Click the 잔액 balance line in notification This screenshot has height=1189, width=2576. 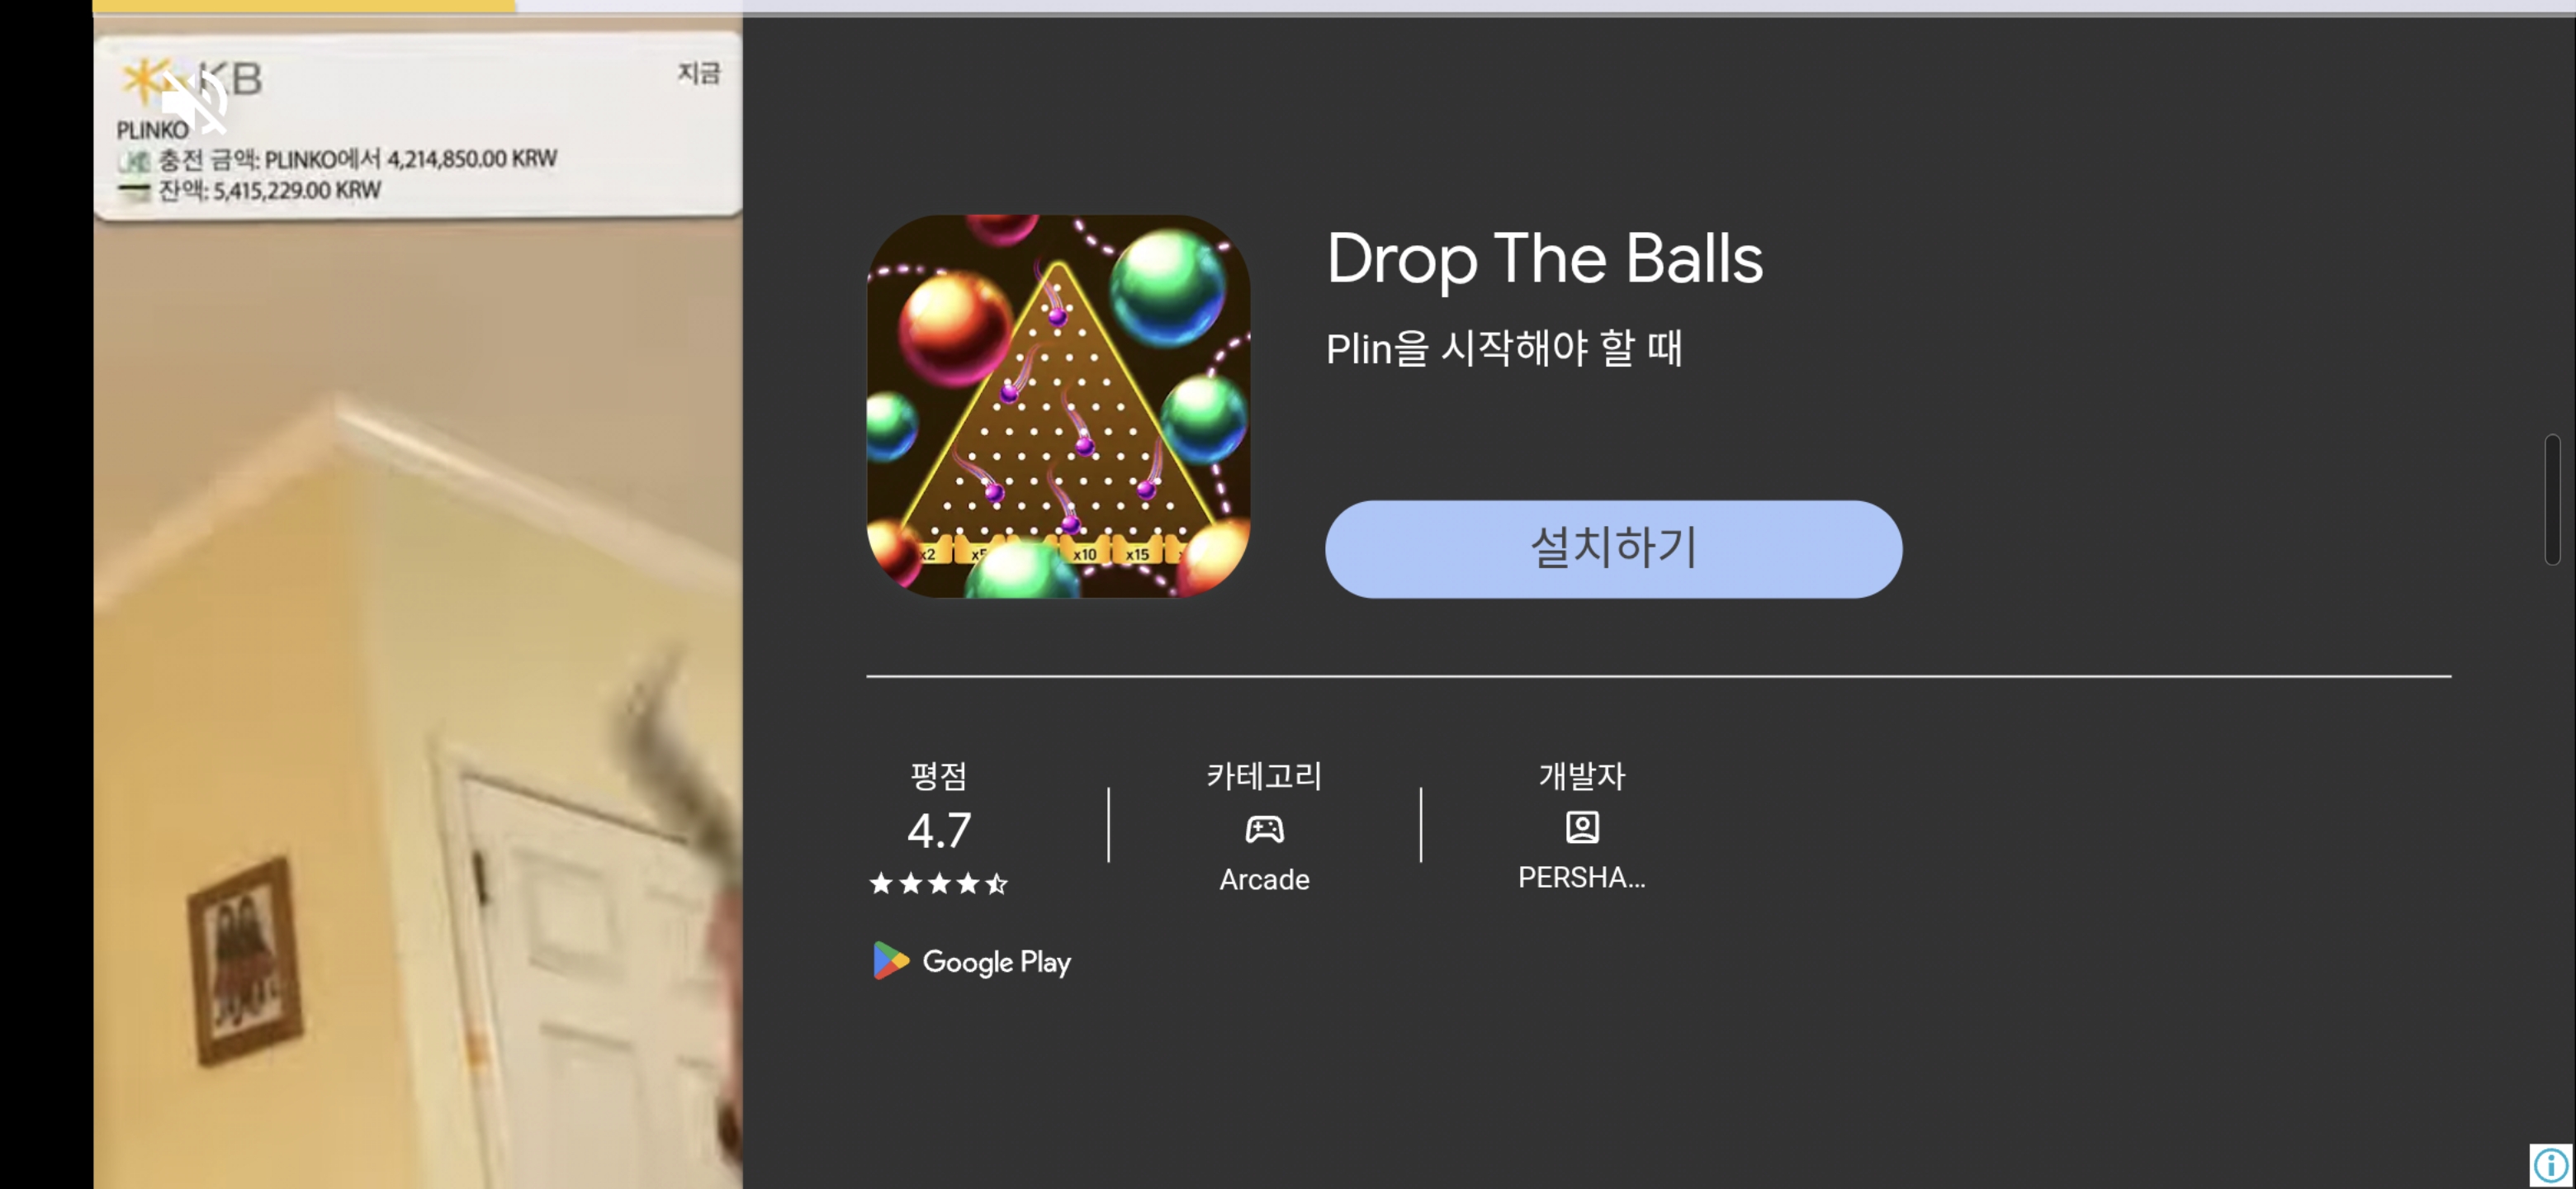click(x=269, y=190)
